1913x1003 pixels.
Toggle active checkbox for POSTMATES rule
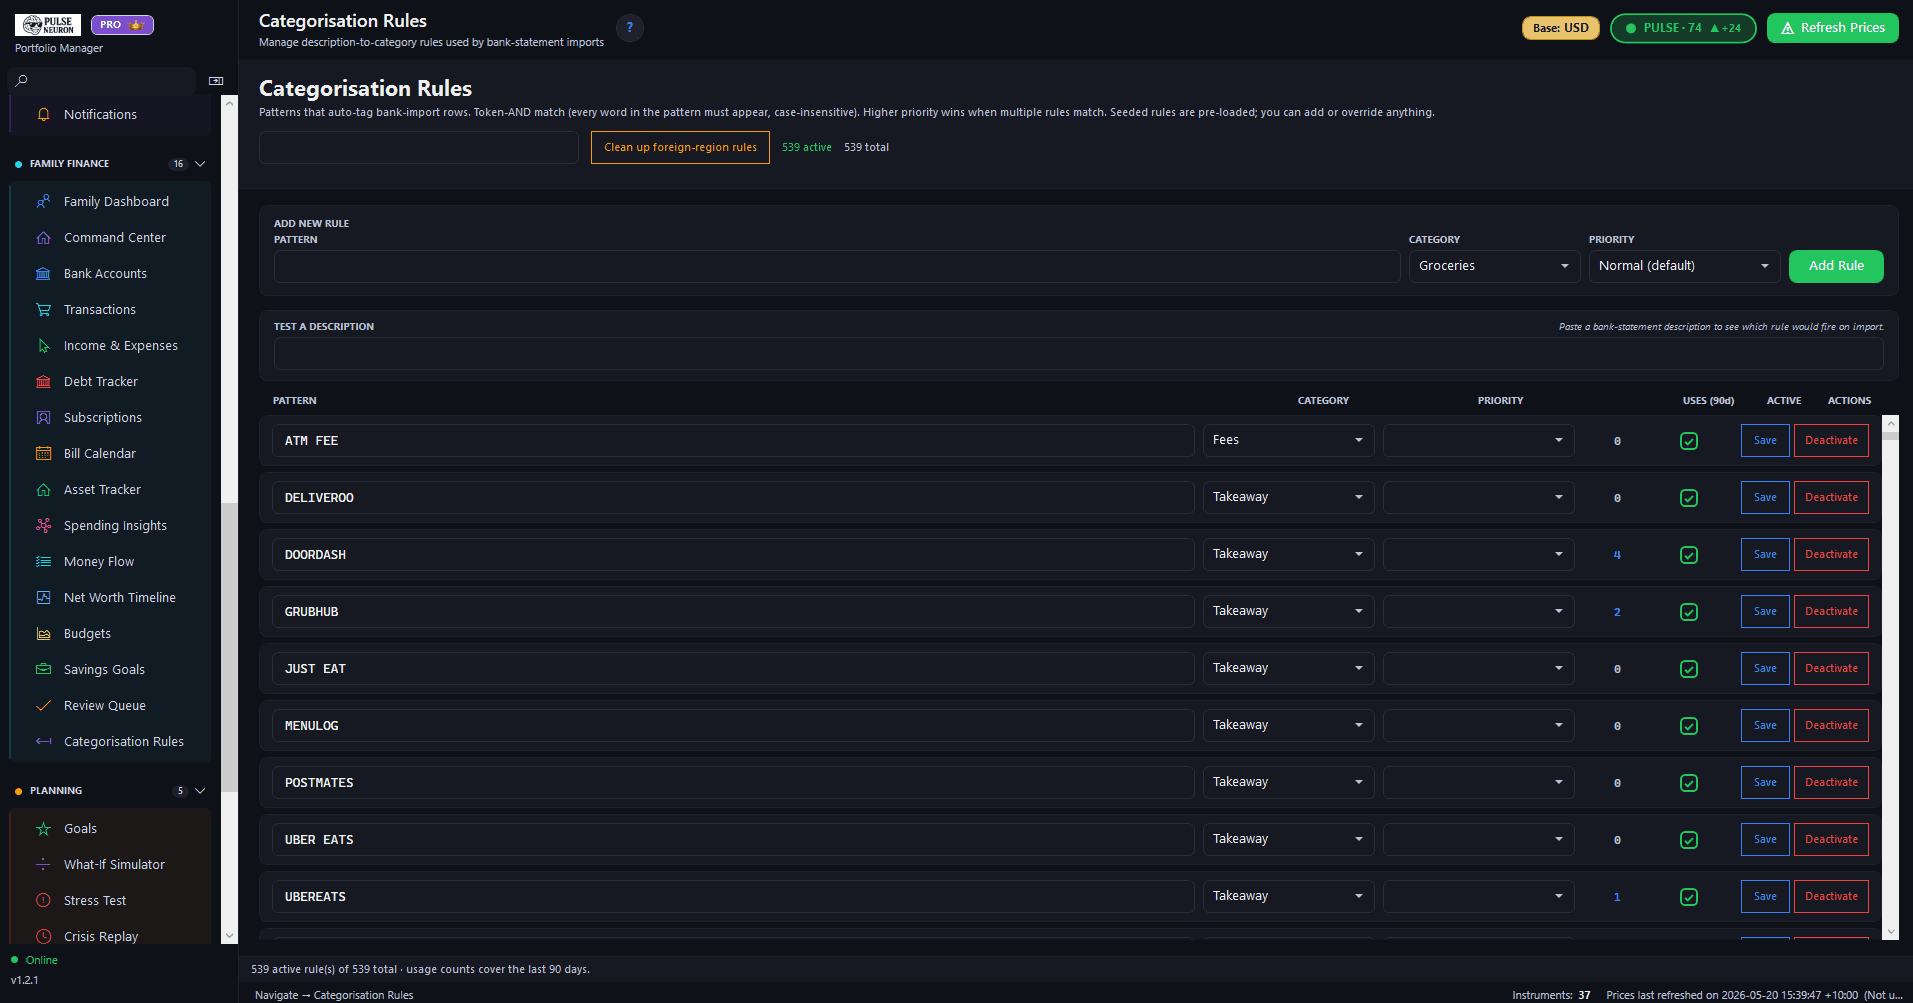(x=1689, y=783)
